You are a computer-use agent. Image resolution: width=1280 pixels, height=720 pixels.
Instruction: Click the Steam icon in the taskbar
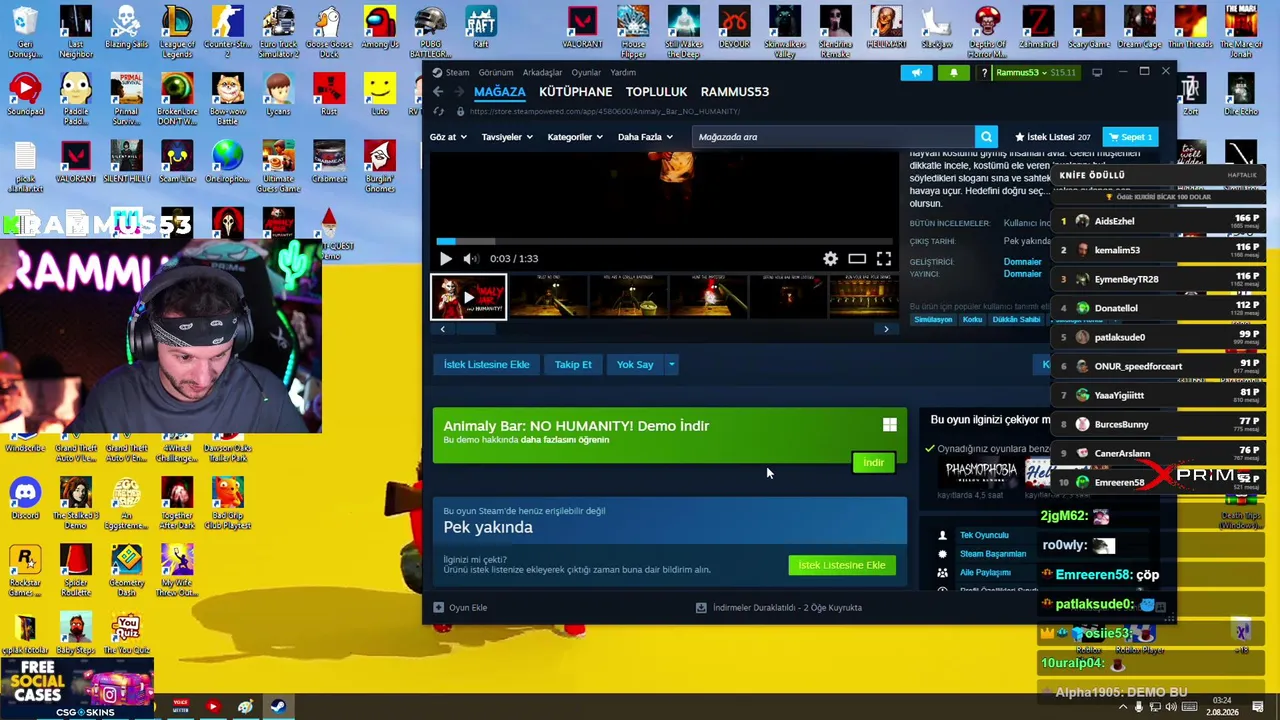coord(278,707)
